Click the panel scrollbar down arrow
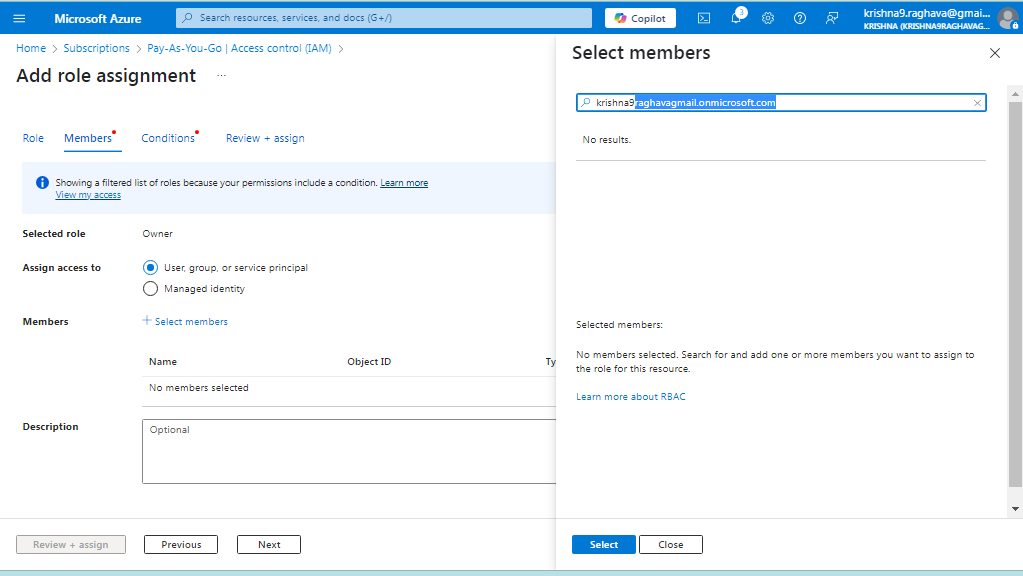This screenshot has height=576, width=1023. point(1015,509)
